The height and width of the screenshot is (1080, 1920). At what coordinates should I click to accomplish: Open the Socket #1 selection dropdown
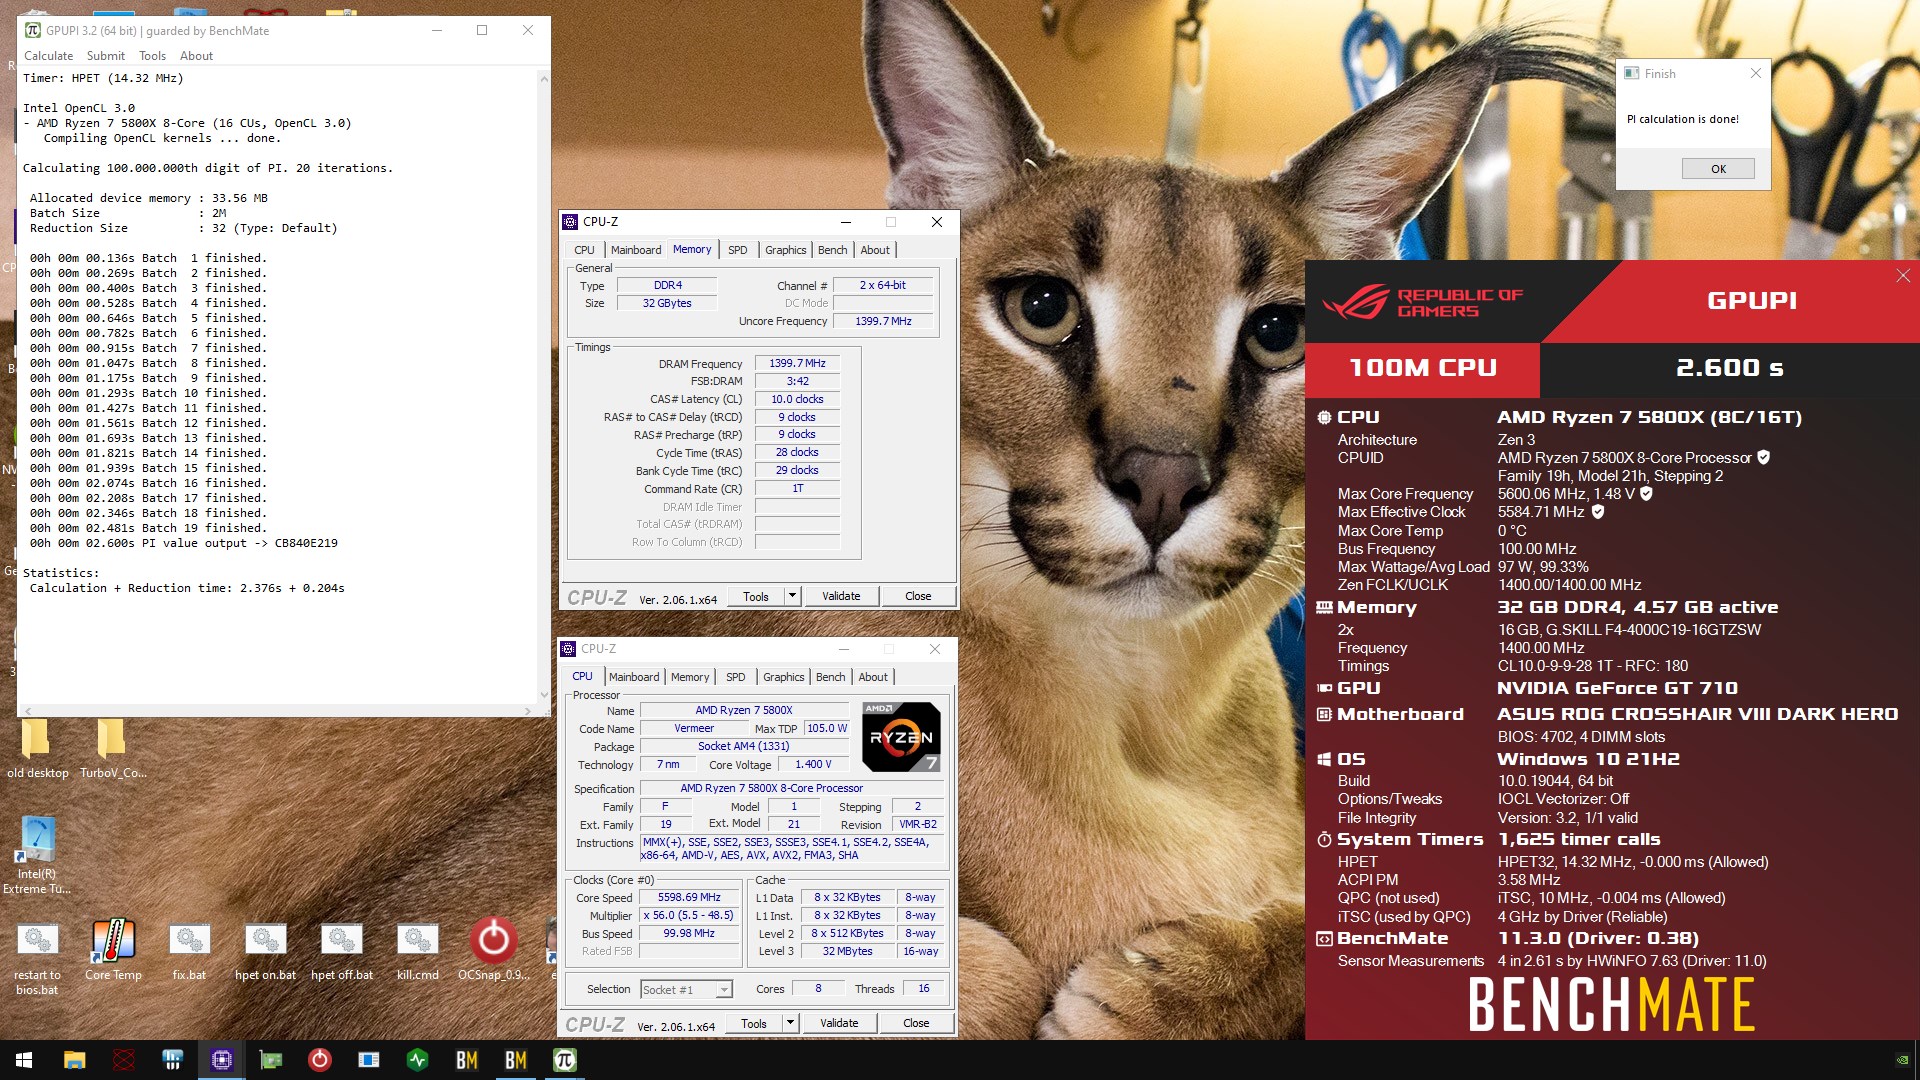686,989
